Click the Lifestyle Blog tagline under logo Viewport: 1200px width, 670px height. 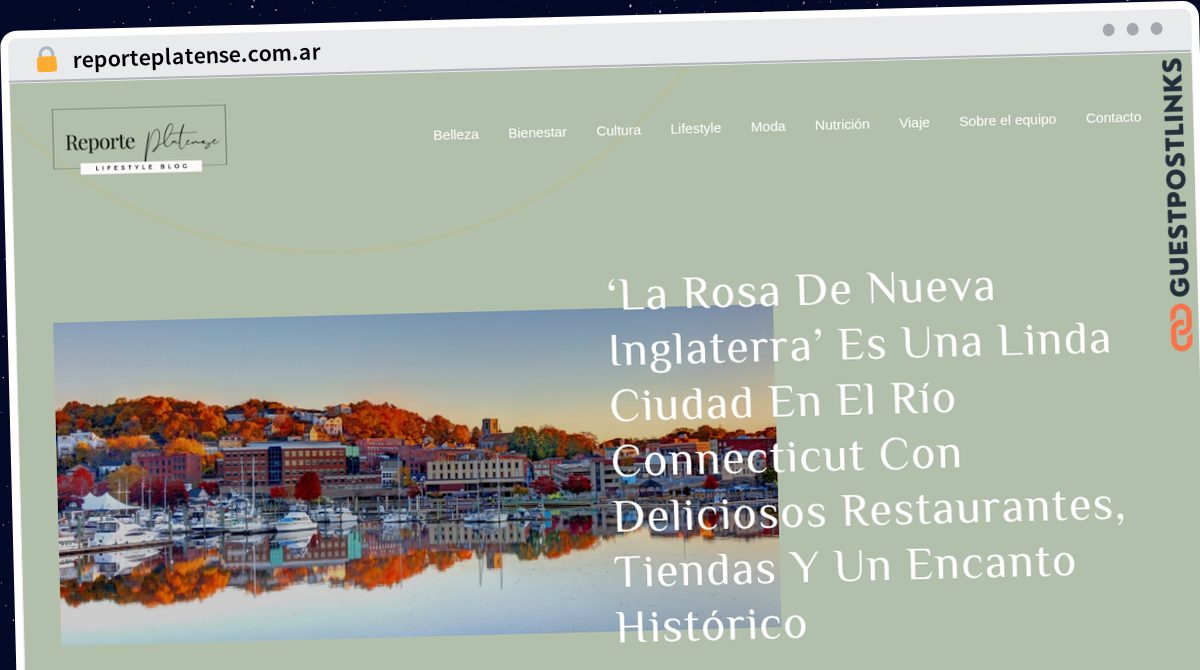[141, 167]
